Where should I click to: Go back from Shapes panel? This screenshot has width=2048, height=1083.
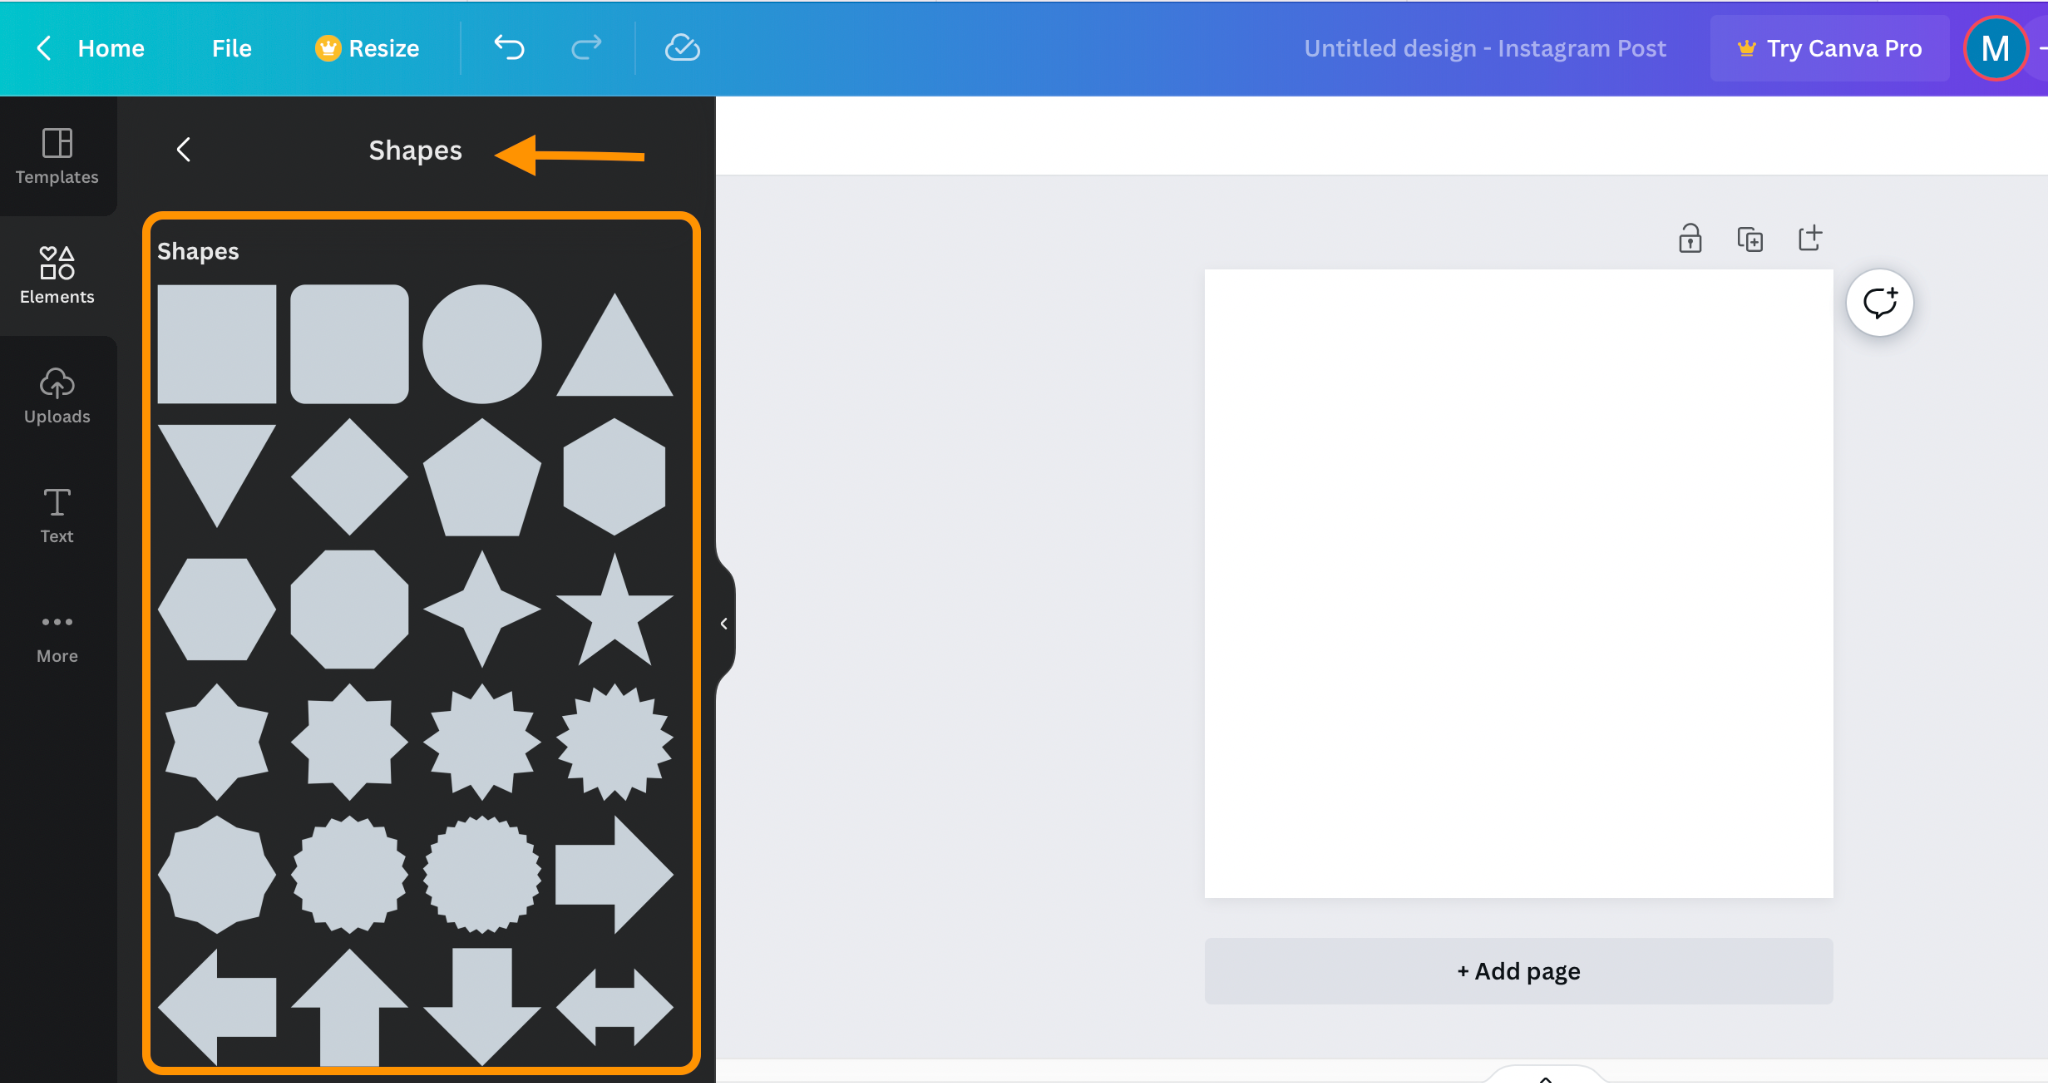pyautogui.click(x=184, y=149)
